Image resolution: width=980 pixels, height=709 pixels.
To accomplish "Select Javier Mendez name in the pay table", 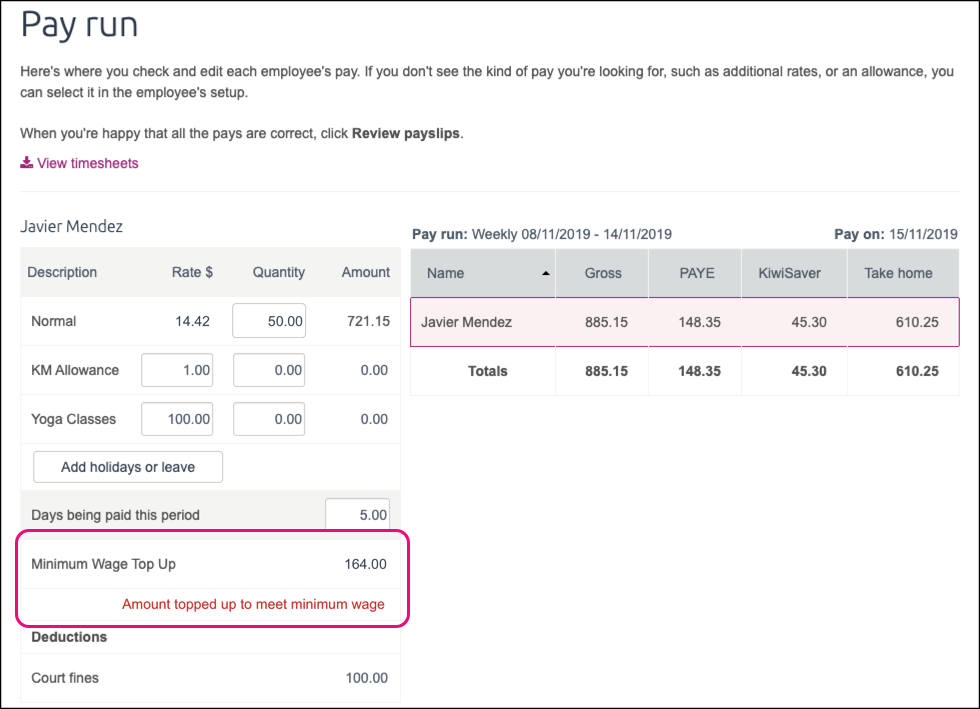I will (x=466, y=322).
